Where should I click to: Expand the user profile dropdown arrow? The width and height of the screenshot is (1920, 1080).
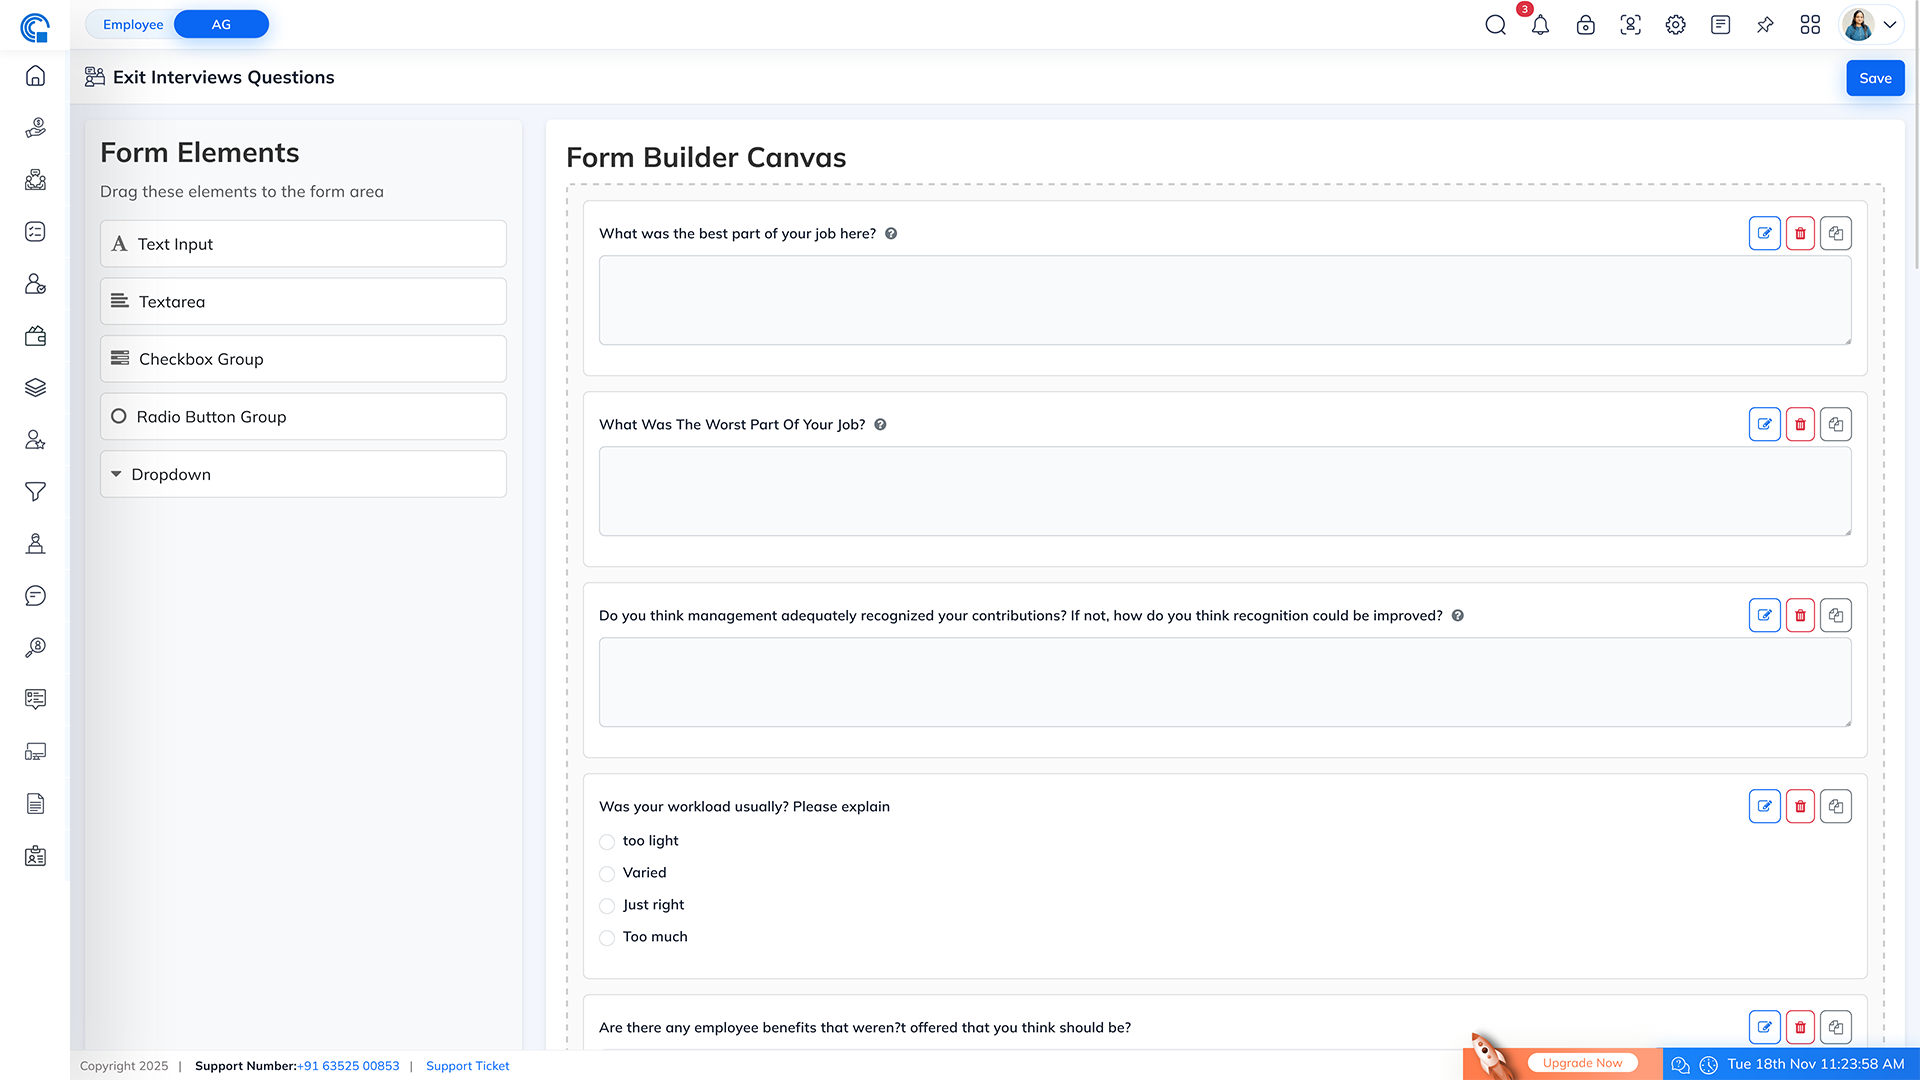coord(1890,25)
